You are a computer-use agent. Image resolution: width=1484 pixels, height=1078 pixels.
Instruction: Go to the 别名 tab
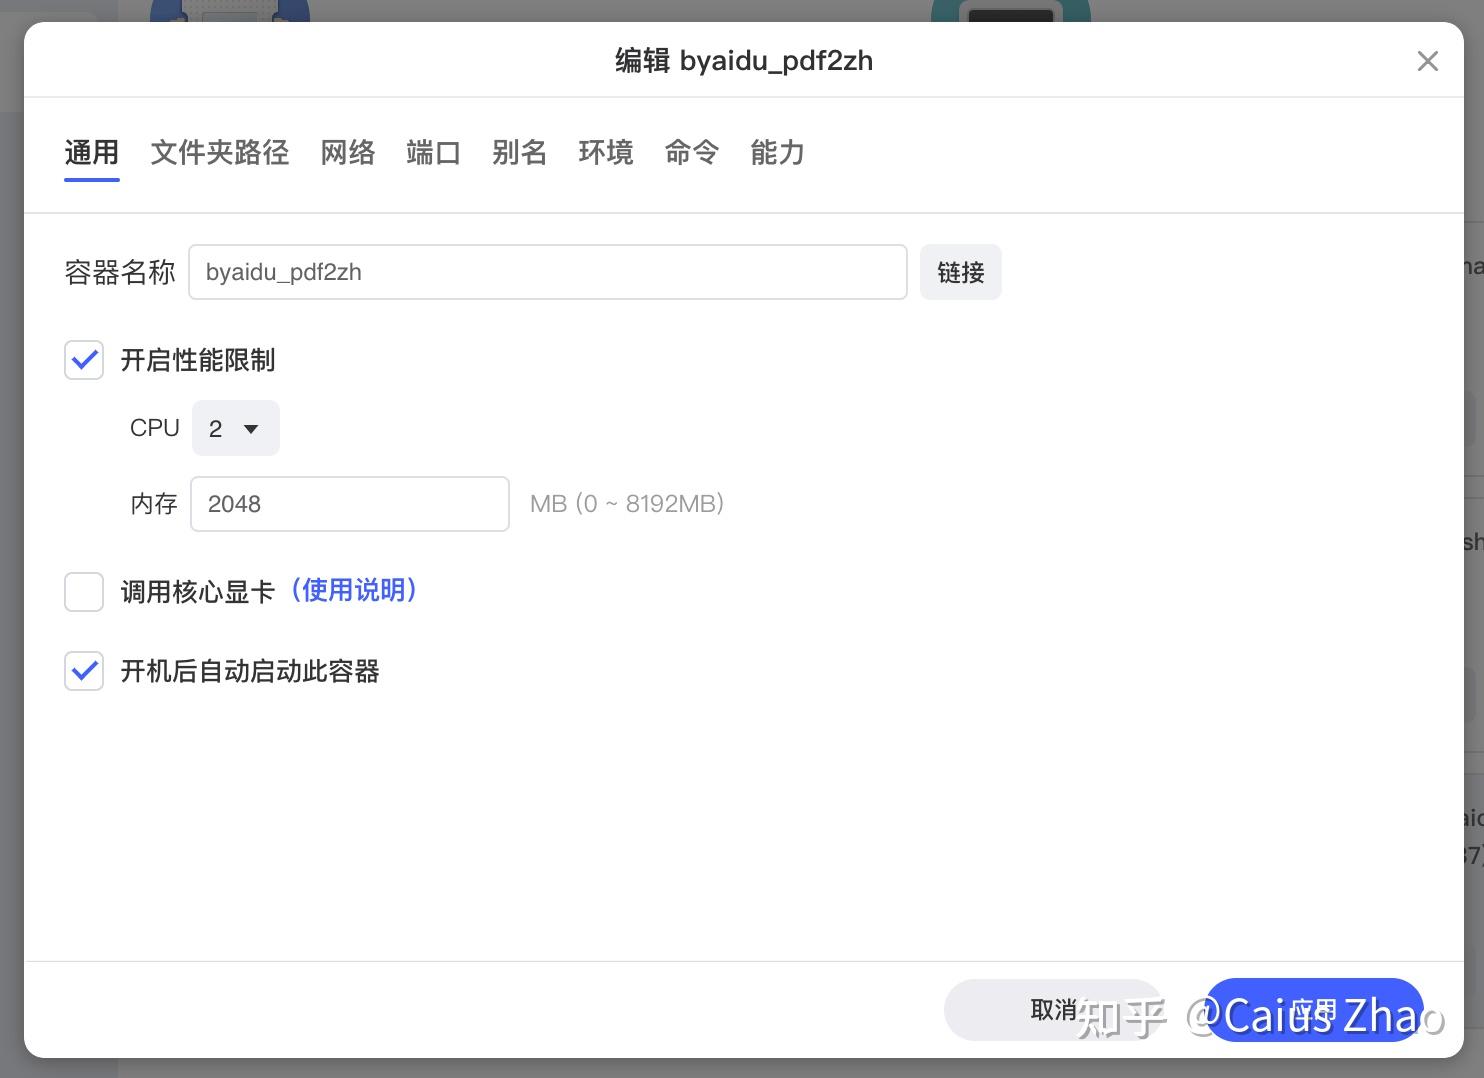pyautogui.click(x=520, y=152)
